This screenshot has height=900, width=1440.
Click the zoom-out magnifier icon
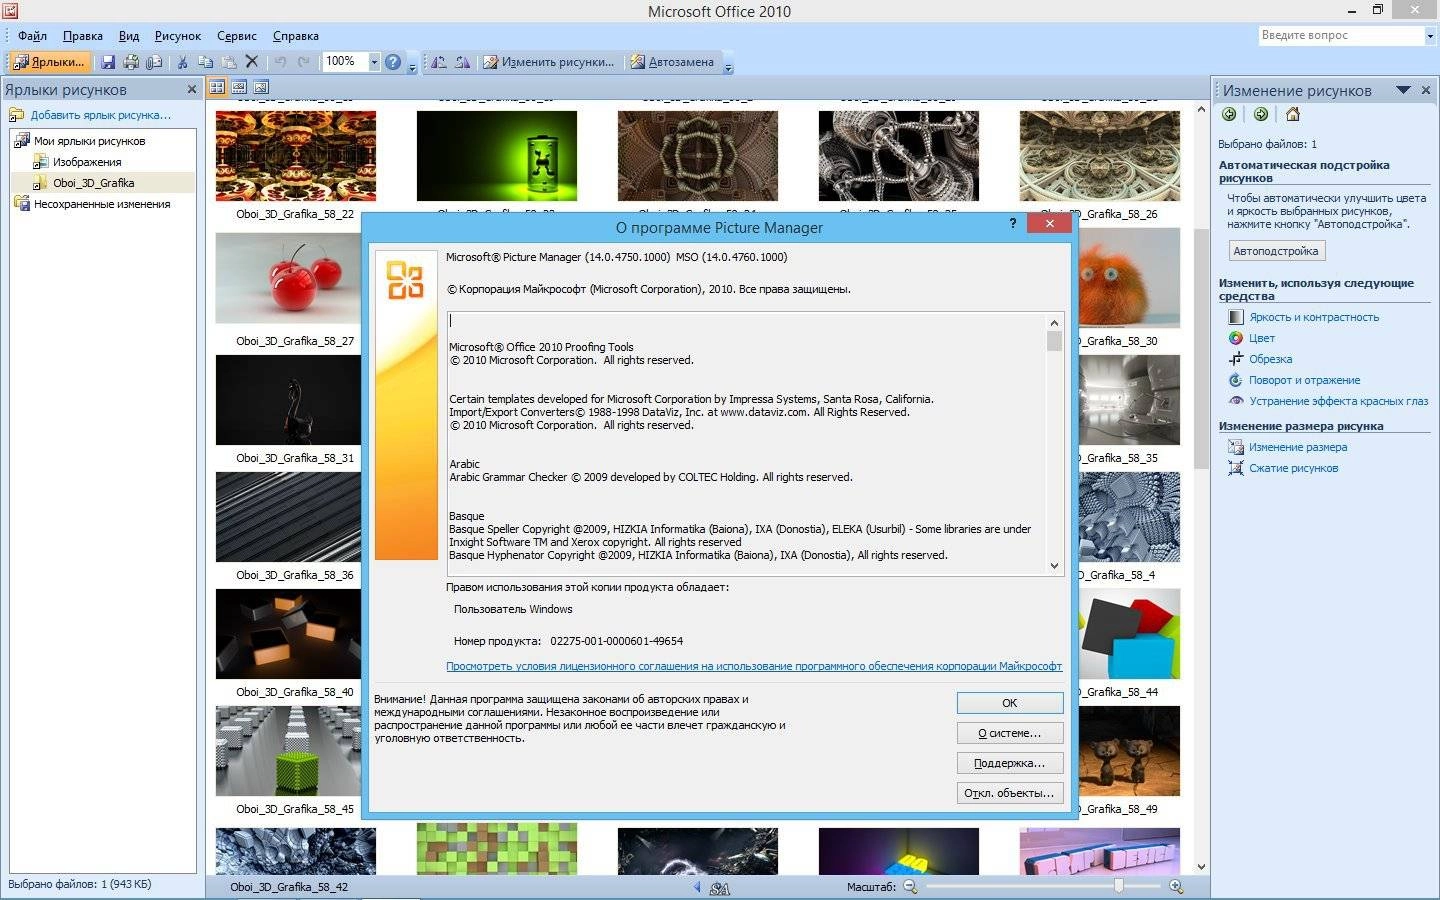click(x=910, y=886)
